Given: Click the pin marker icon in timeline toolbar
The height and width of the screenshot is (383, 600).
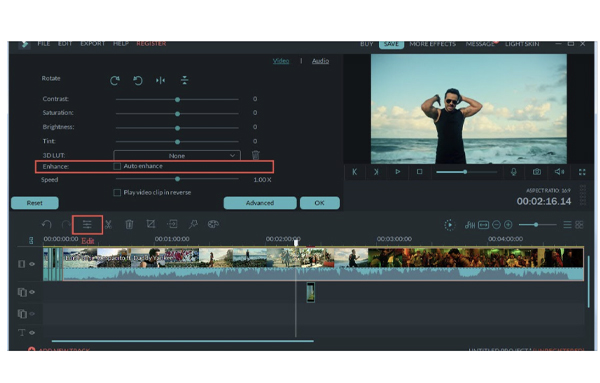Looking at the screenshot, I should [x=193, y=224].
